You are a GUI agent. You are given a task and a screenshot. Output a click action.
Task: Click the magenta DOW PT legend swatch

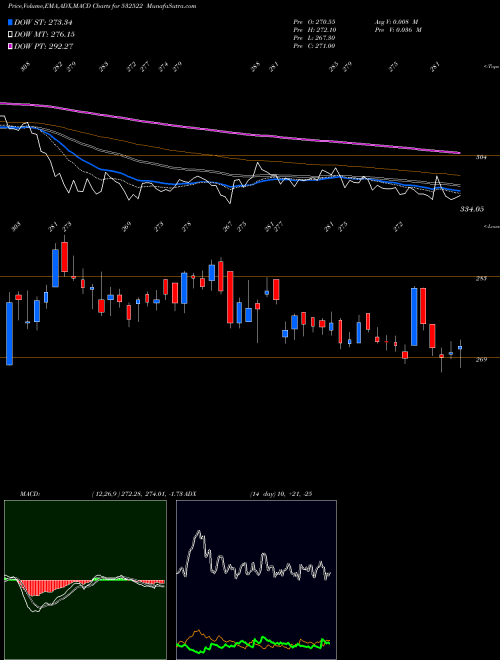point(11,46)
